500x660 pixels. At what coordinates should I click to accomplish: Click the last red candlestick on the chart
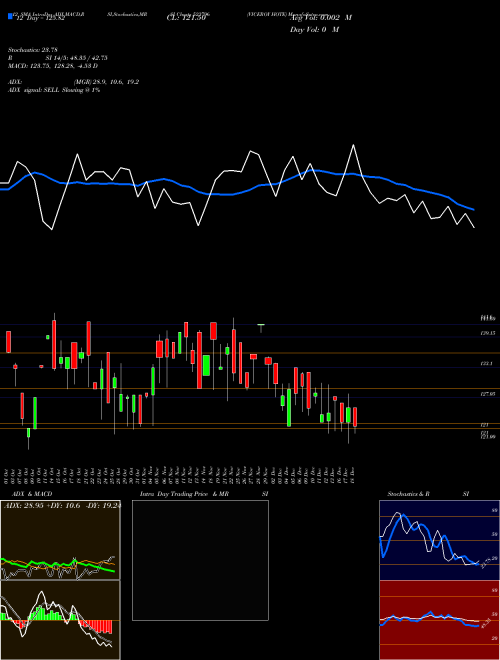(x=355, y=417)
